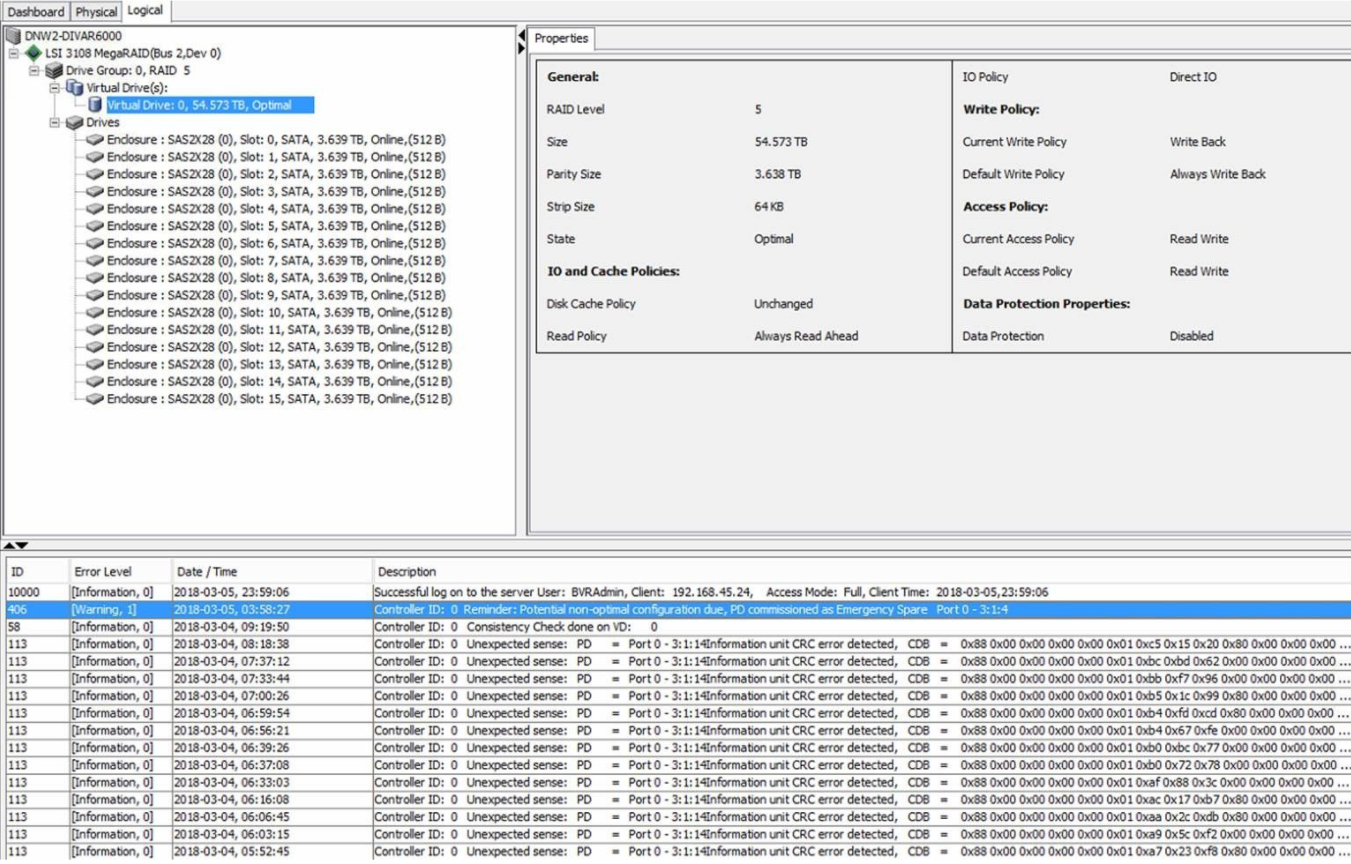Select the Properties tab

pyautogui.click(x=561, y=38)
